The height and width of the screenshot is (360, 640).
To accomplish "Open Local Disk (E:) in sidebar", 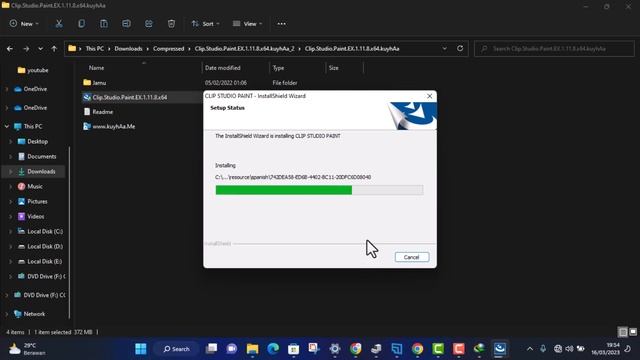I will click(40, 261).
